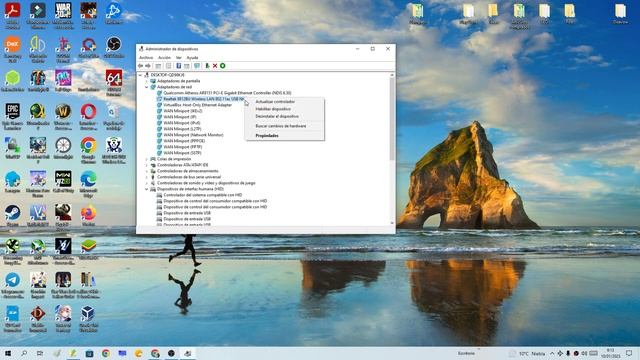Click the volume icon in system tray
Viewport: 640px width, 360px height.
(584, 353)
